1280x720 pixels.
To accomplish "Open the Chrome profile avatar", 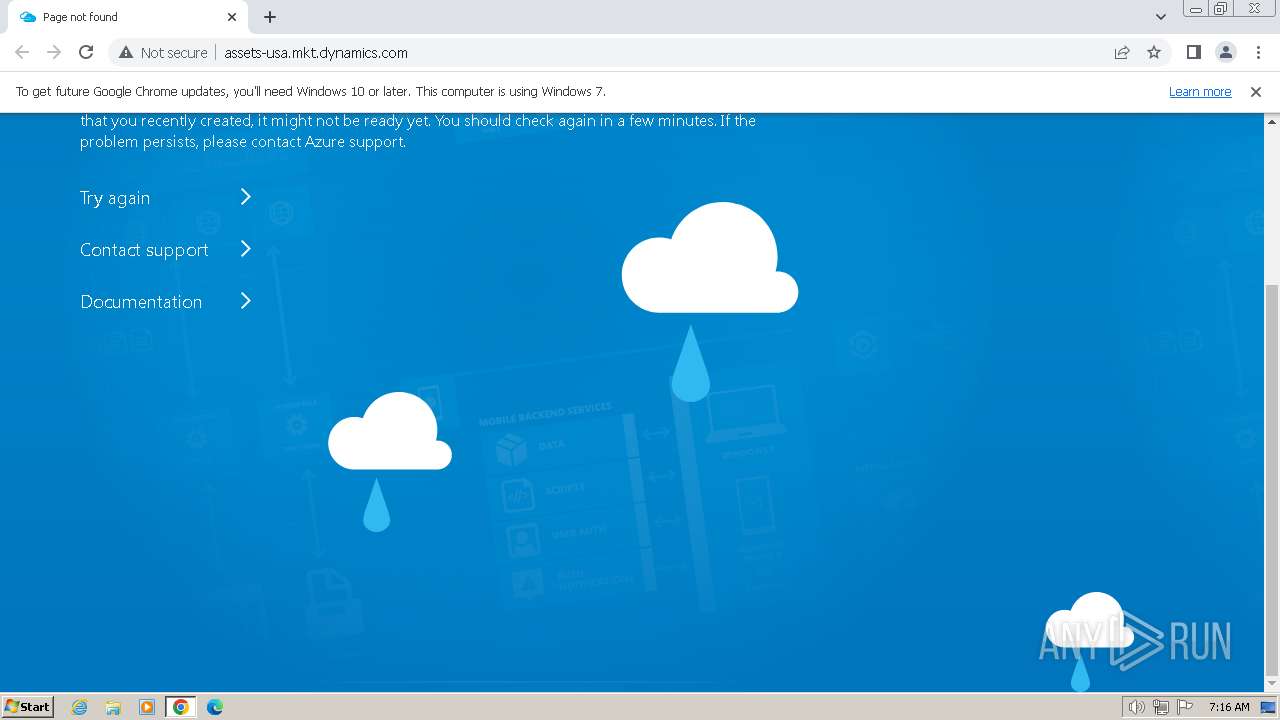I will click(1225, 52).
